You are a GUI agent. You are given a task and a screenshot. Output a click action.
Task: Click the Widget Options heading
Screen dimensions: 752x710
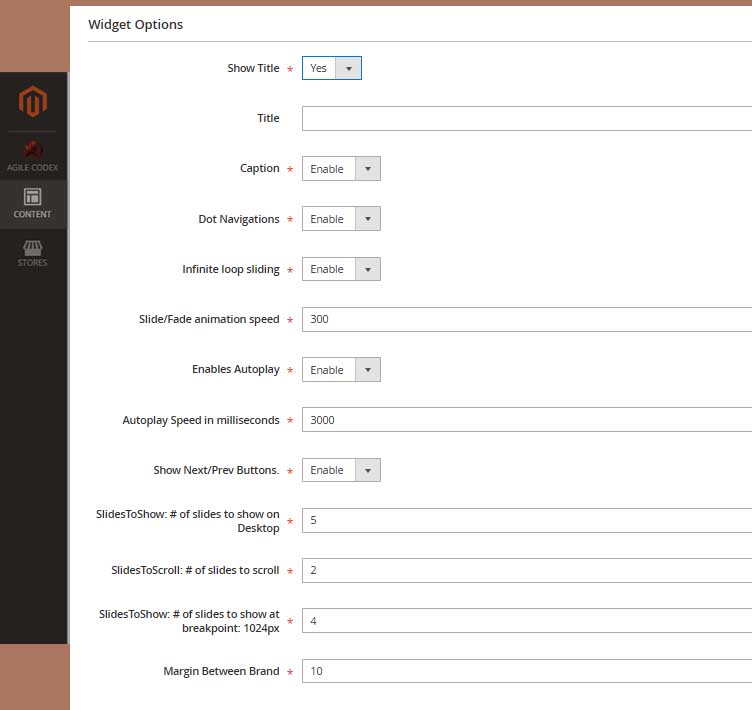(x=136, y=24)
